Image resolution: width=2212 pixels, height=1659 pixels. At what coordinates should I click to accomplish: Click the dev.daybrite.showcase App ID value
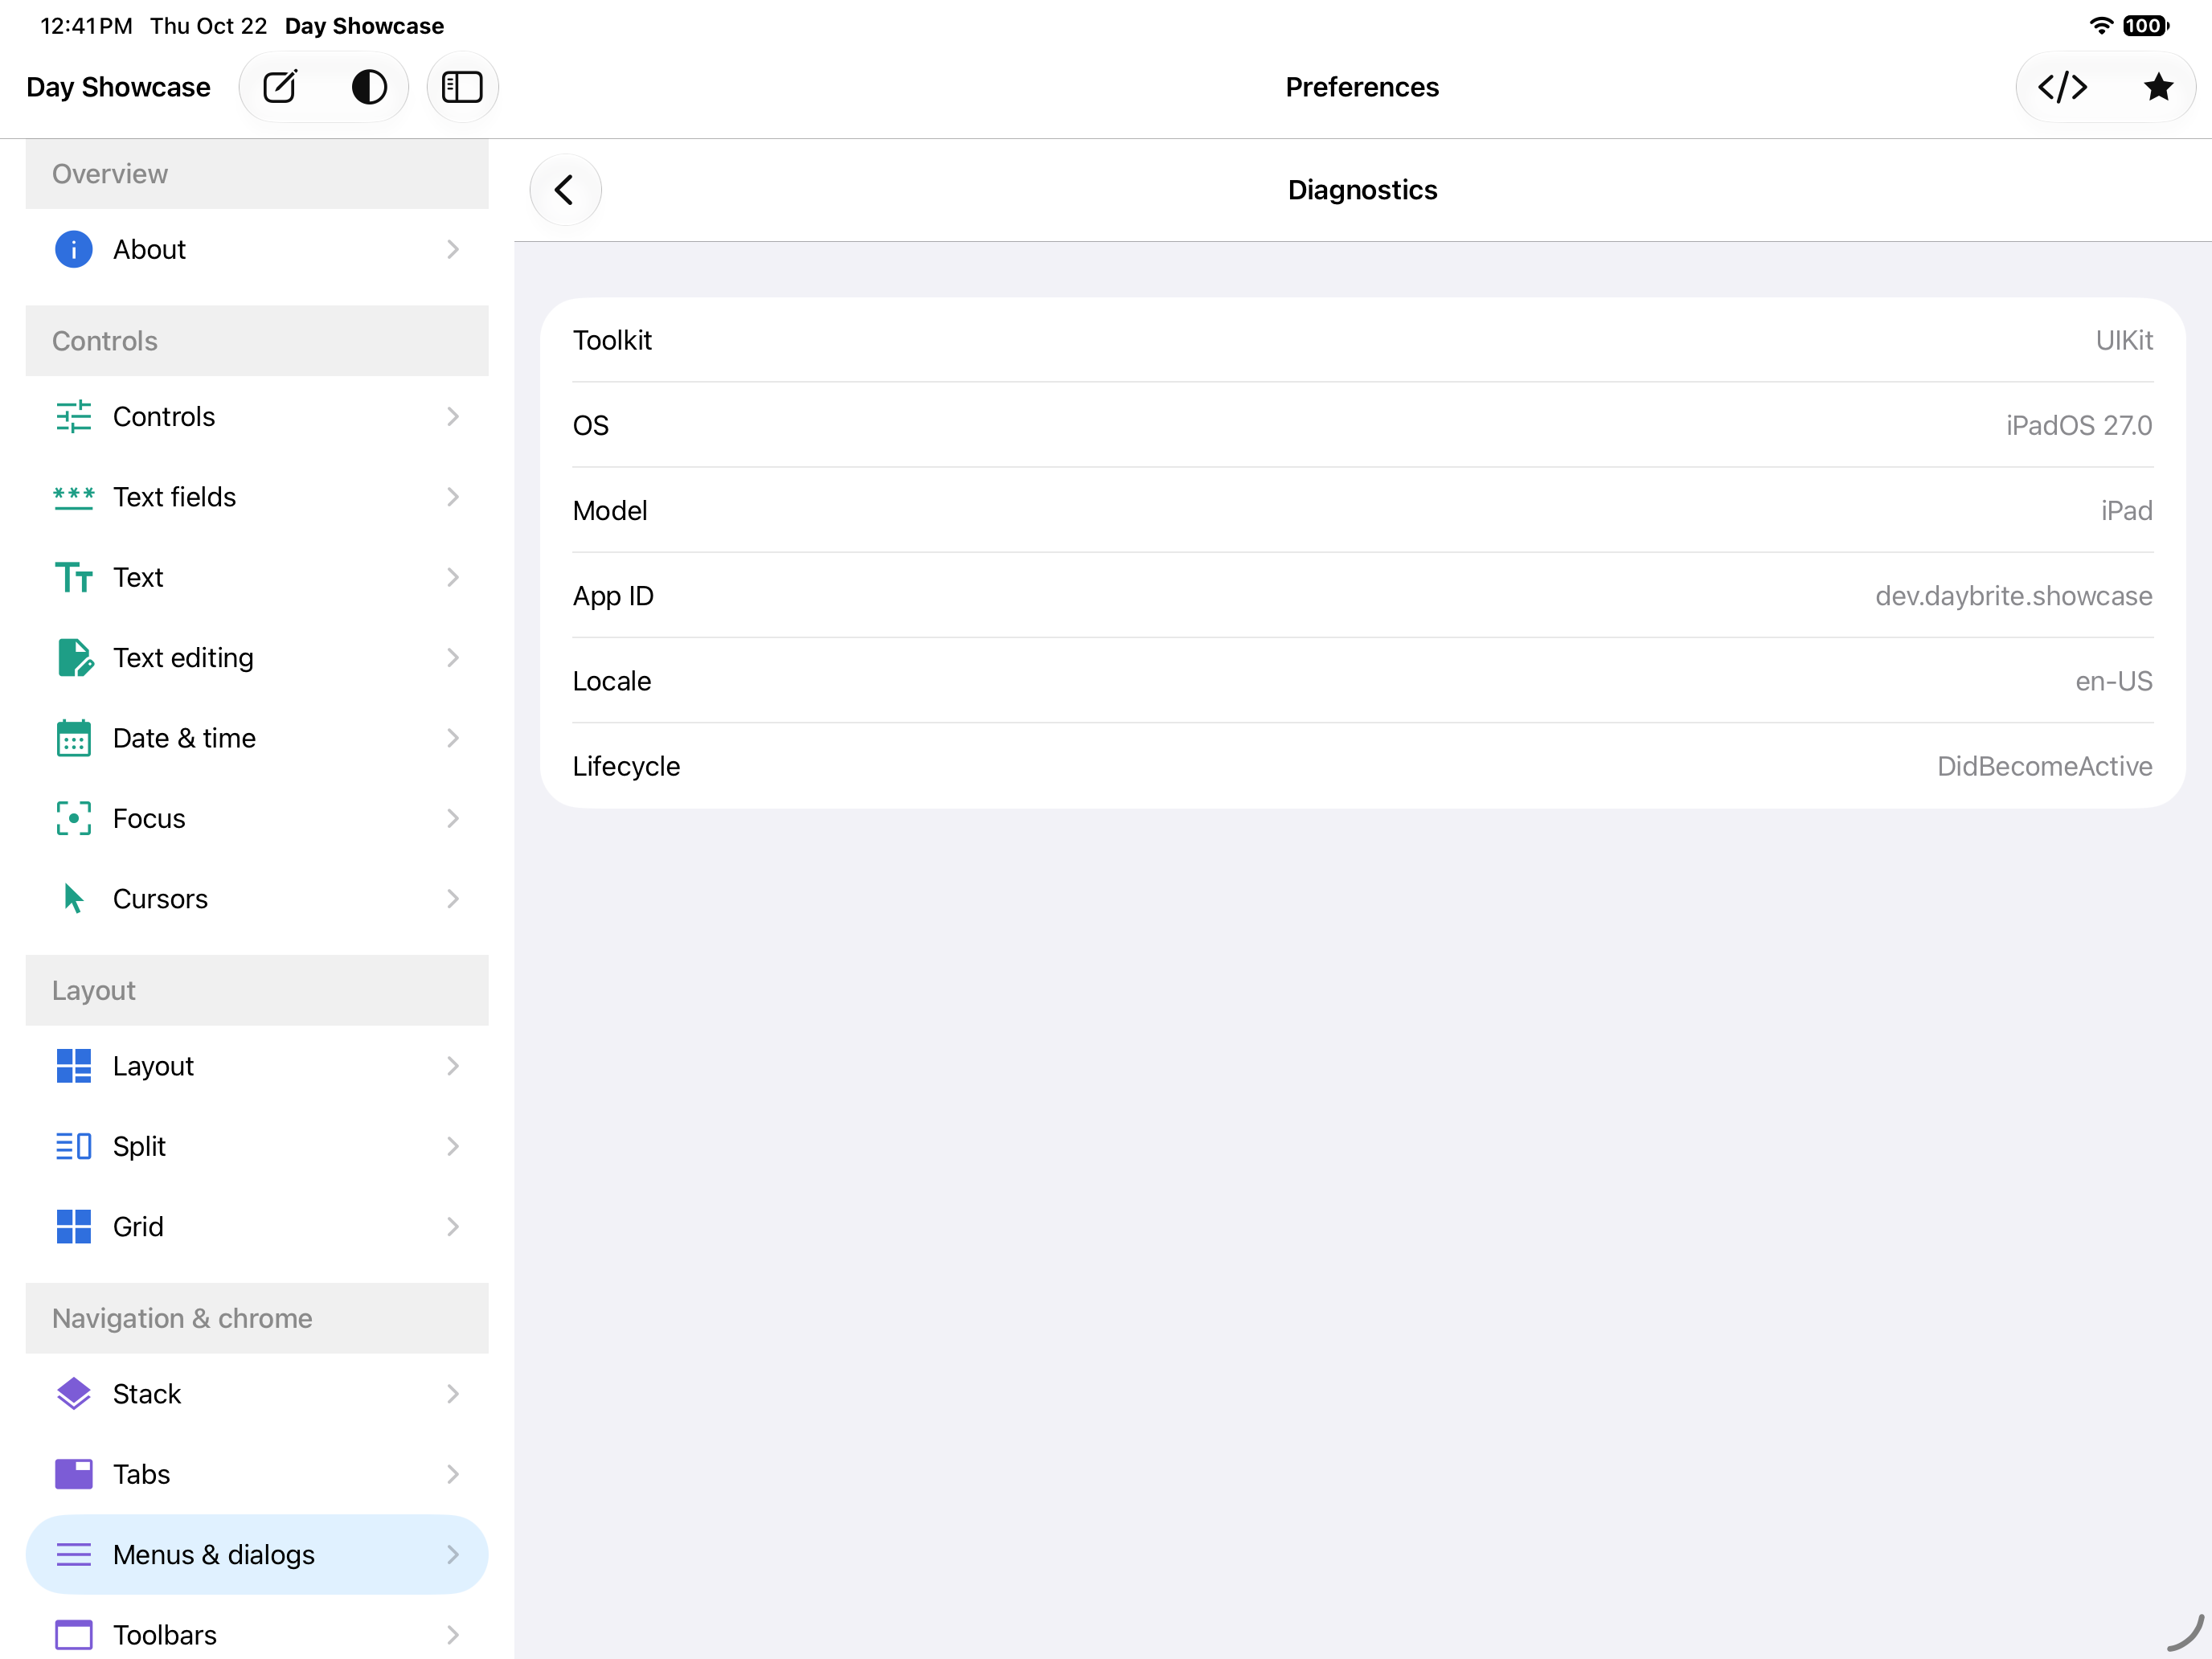(x=2013, y=596)
